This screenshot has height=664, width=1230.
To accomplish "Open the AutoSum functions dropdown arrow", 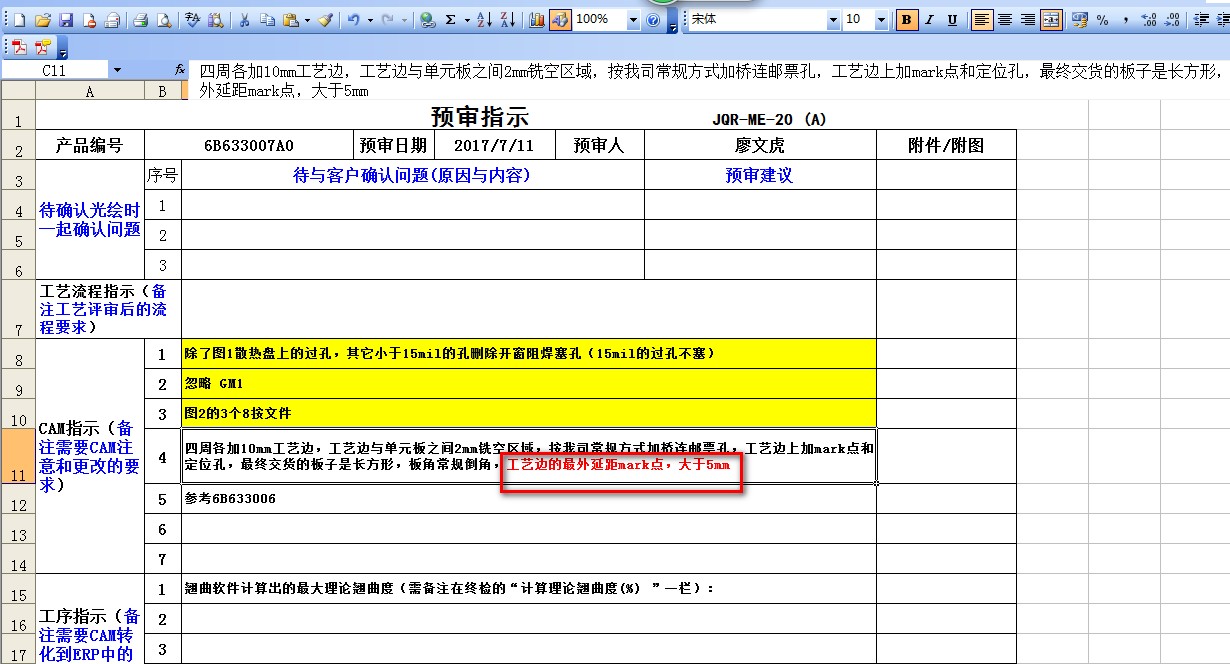I will point(467,20).
